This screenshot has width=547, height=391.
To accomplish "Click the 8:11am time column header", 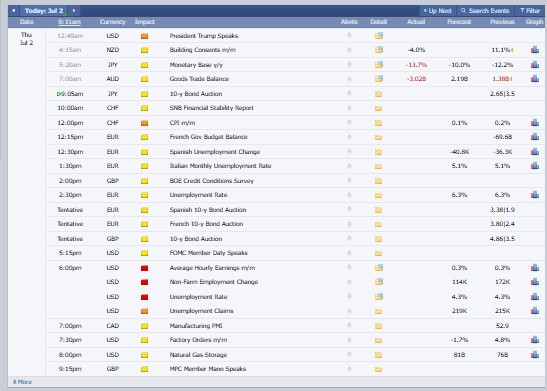I will tap(69, 22).
